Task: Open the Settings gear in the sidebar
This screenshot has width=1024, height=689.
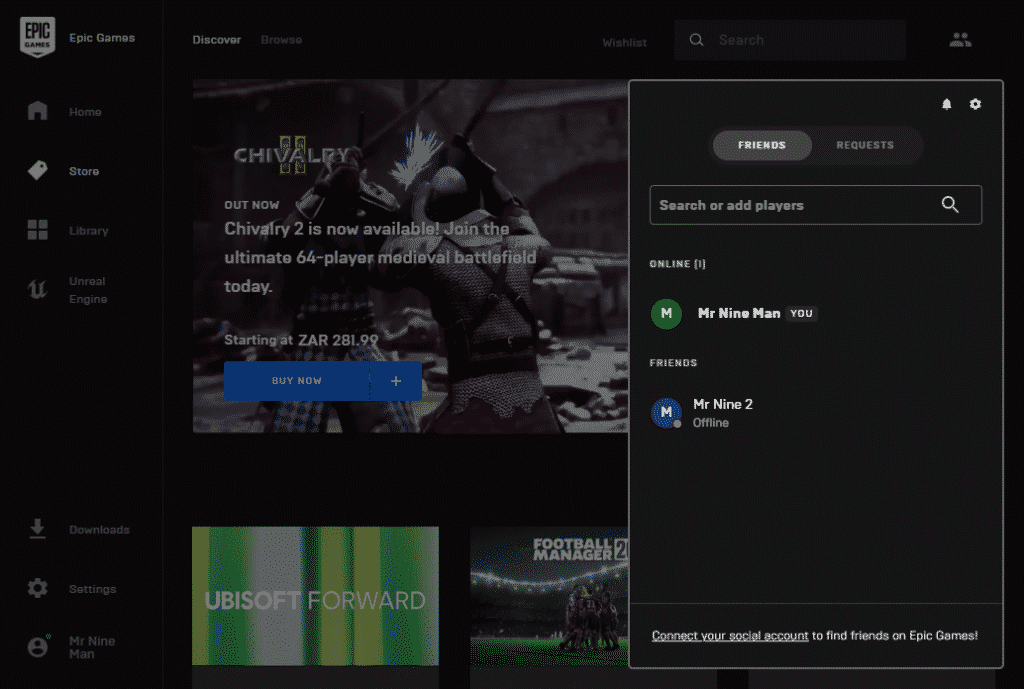Action: click(x=37, y=588)
